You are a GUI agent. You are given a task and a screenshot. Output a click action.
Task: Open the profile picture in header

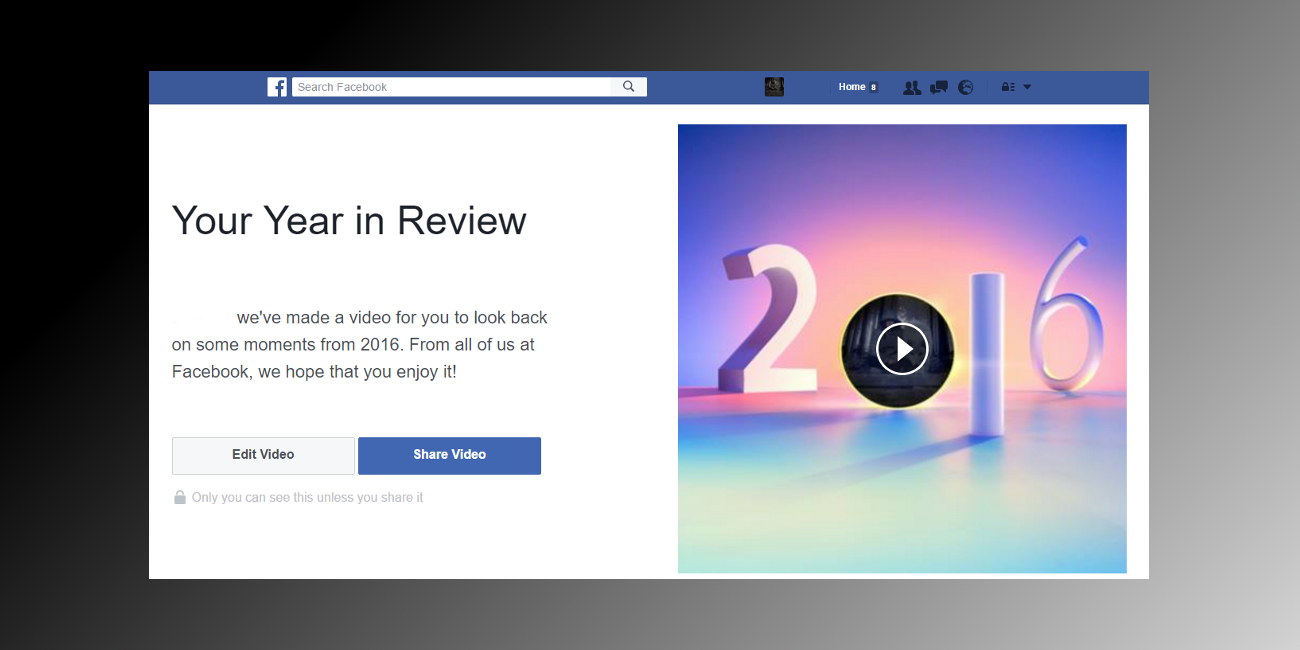coord(774,87)
